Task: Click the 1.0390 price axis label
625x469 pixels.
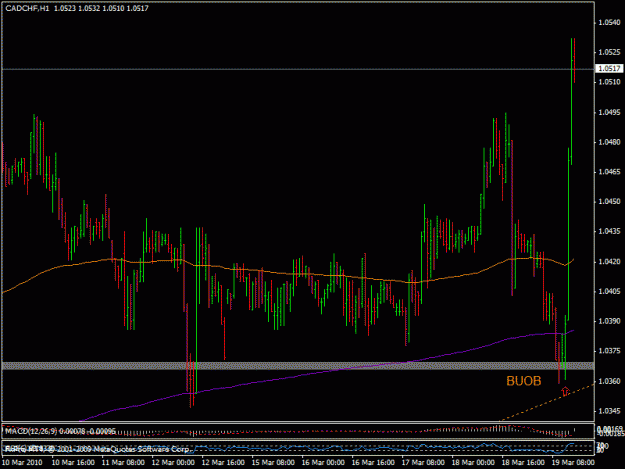Action: [609, 321]
